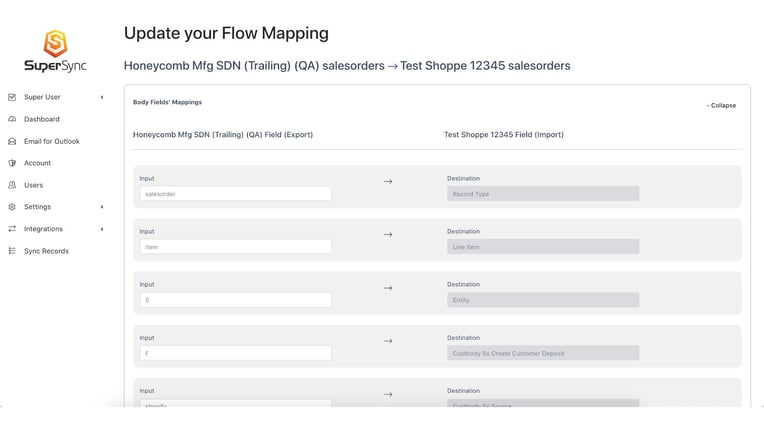Click the Email for Outlook envelope icon
This screenshot has width=764, height=429.
coord(12,141)
